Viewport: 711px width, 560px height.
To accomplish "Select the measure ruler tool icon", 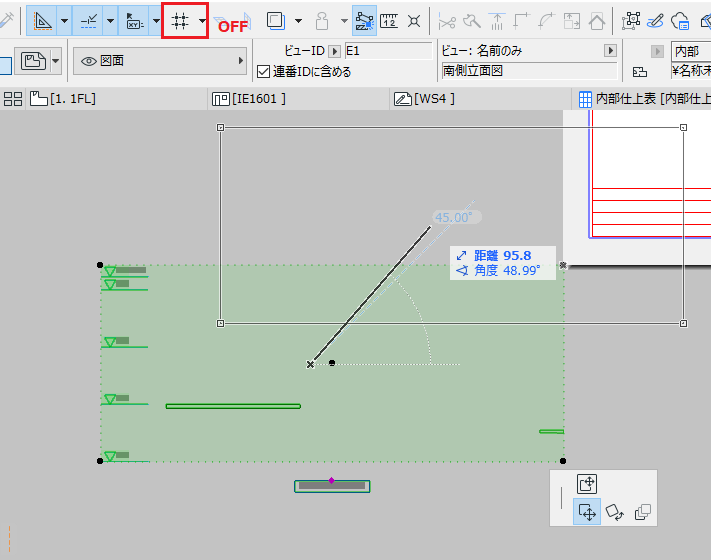I will point(389,21).
